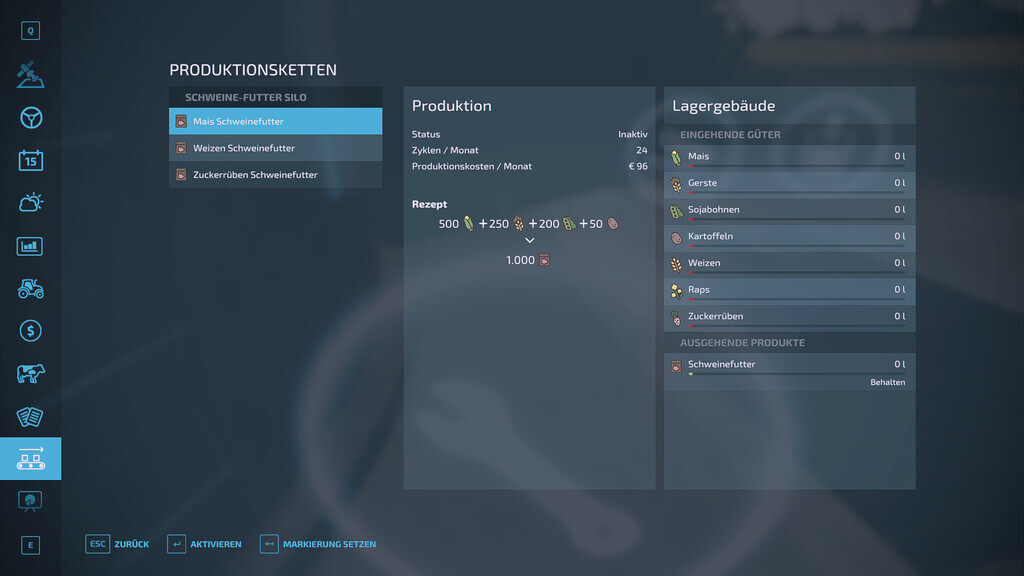The width and height of the screenshot is (1024, 576).
Task: Open the contracts papers icon
Action: point(30,417)
